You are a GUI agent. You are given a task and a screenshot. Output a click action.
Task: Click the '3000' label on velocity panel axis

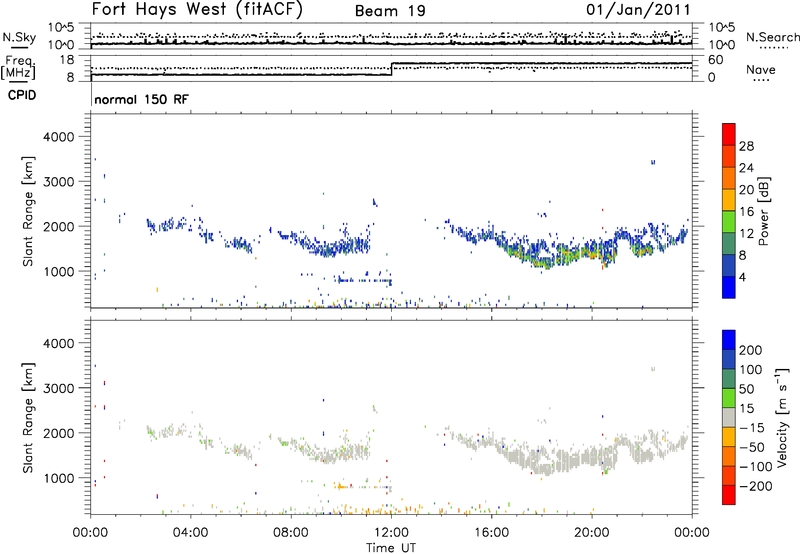(59, 388)
